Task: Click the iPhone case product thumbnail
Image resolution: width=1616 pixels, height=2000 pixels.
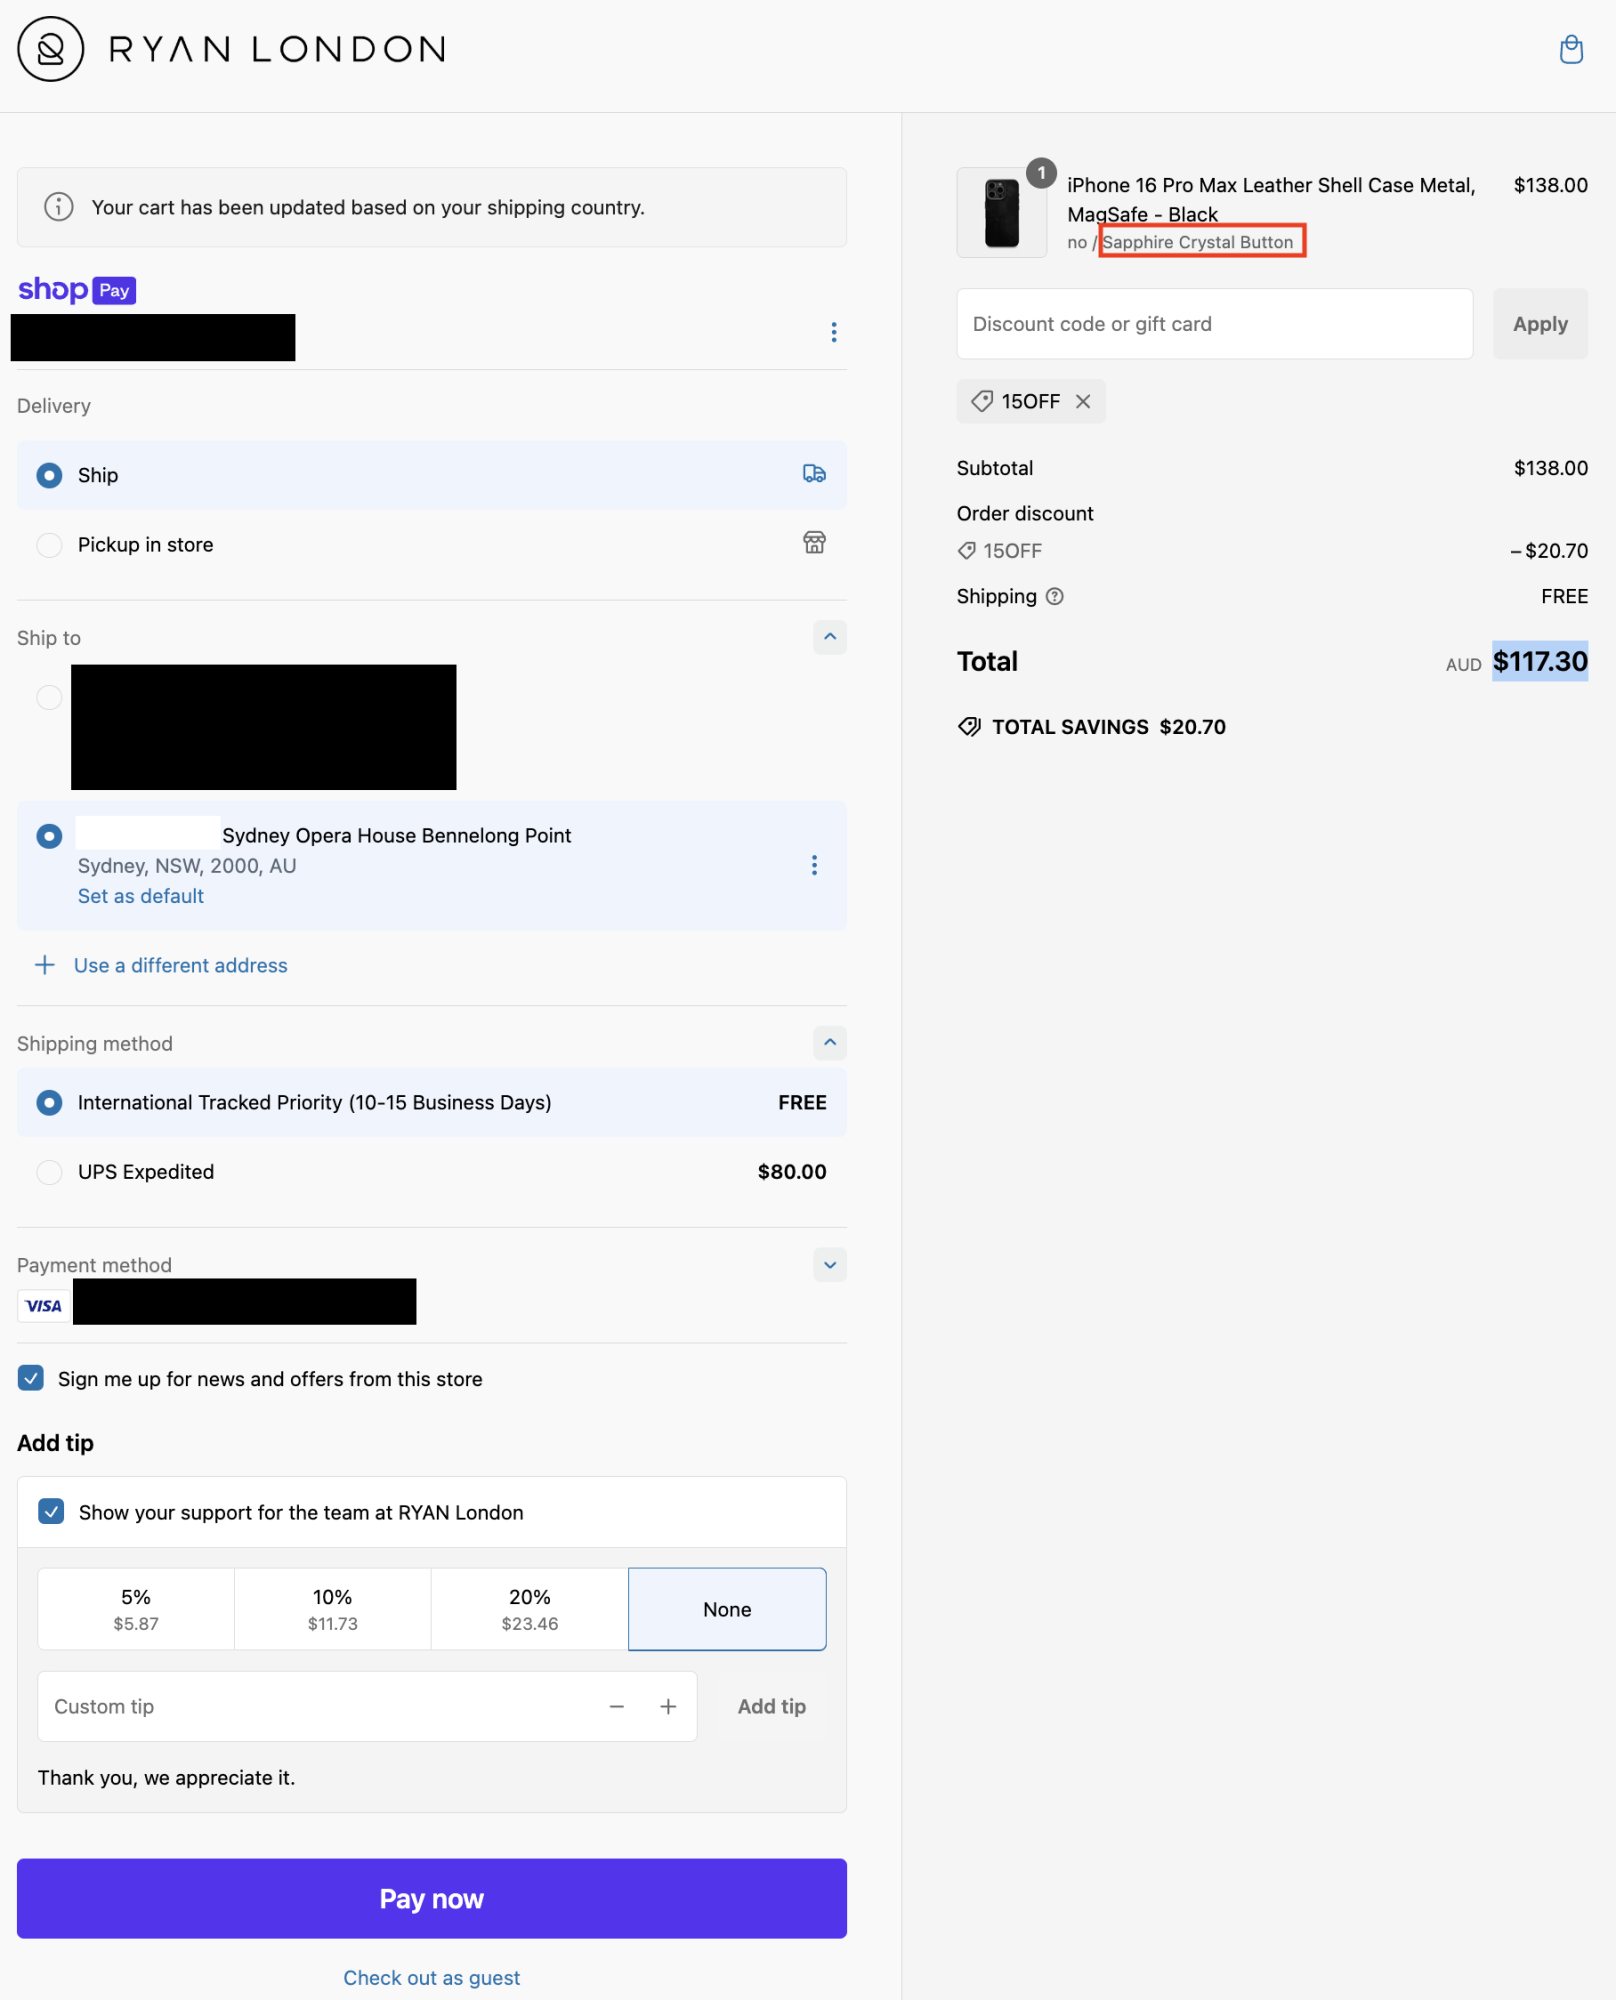Action: (1002, 213)
